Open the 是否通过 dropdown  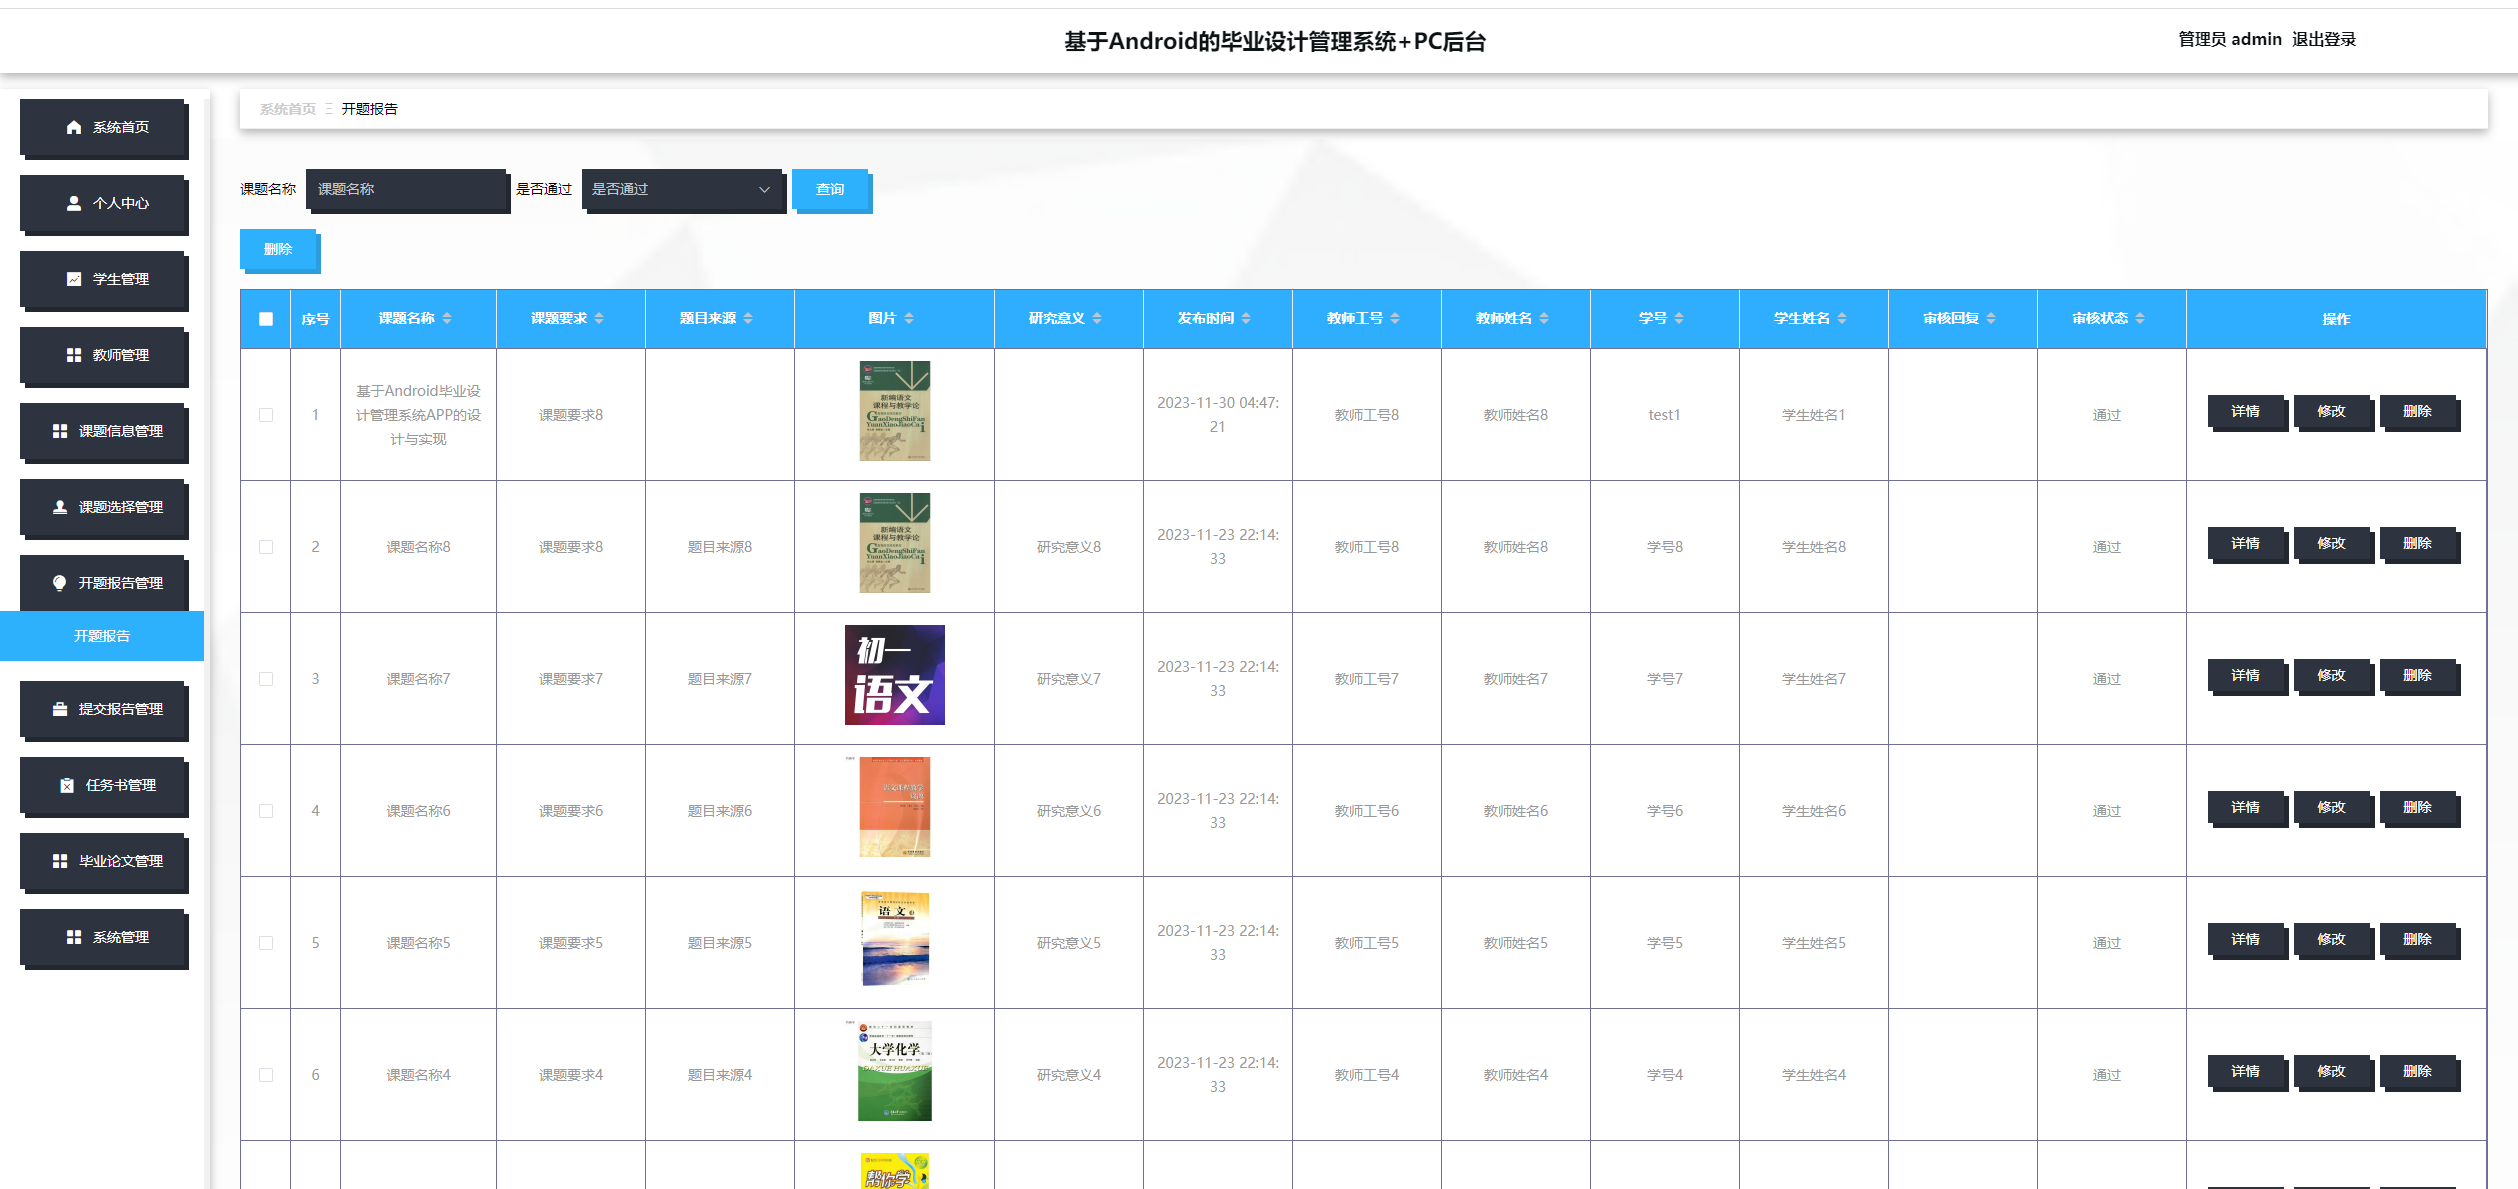(x=683, y=190)
